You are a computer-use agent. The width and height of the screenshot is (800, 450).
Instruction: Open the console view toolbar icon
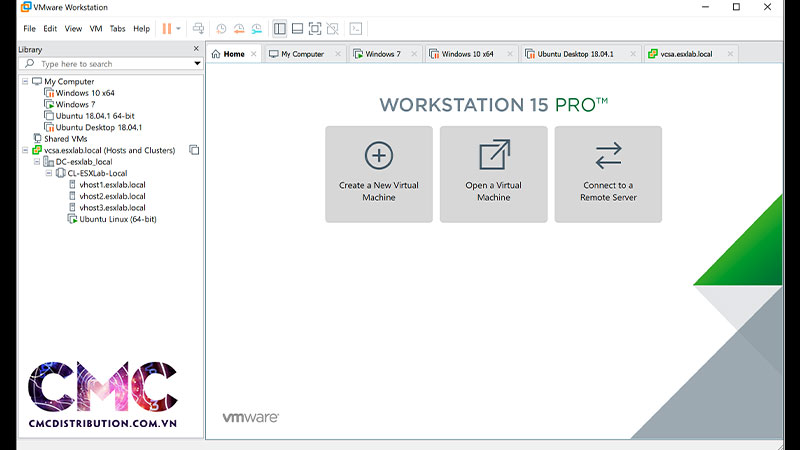coord(356,29)
